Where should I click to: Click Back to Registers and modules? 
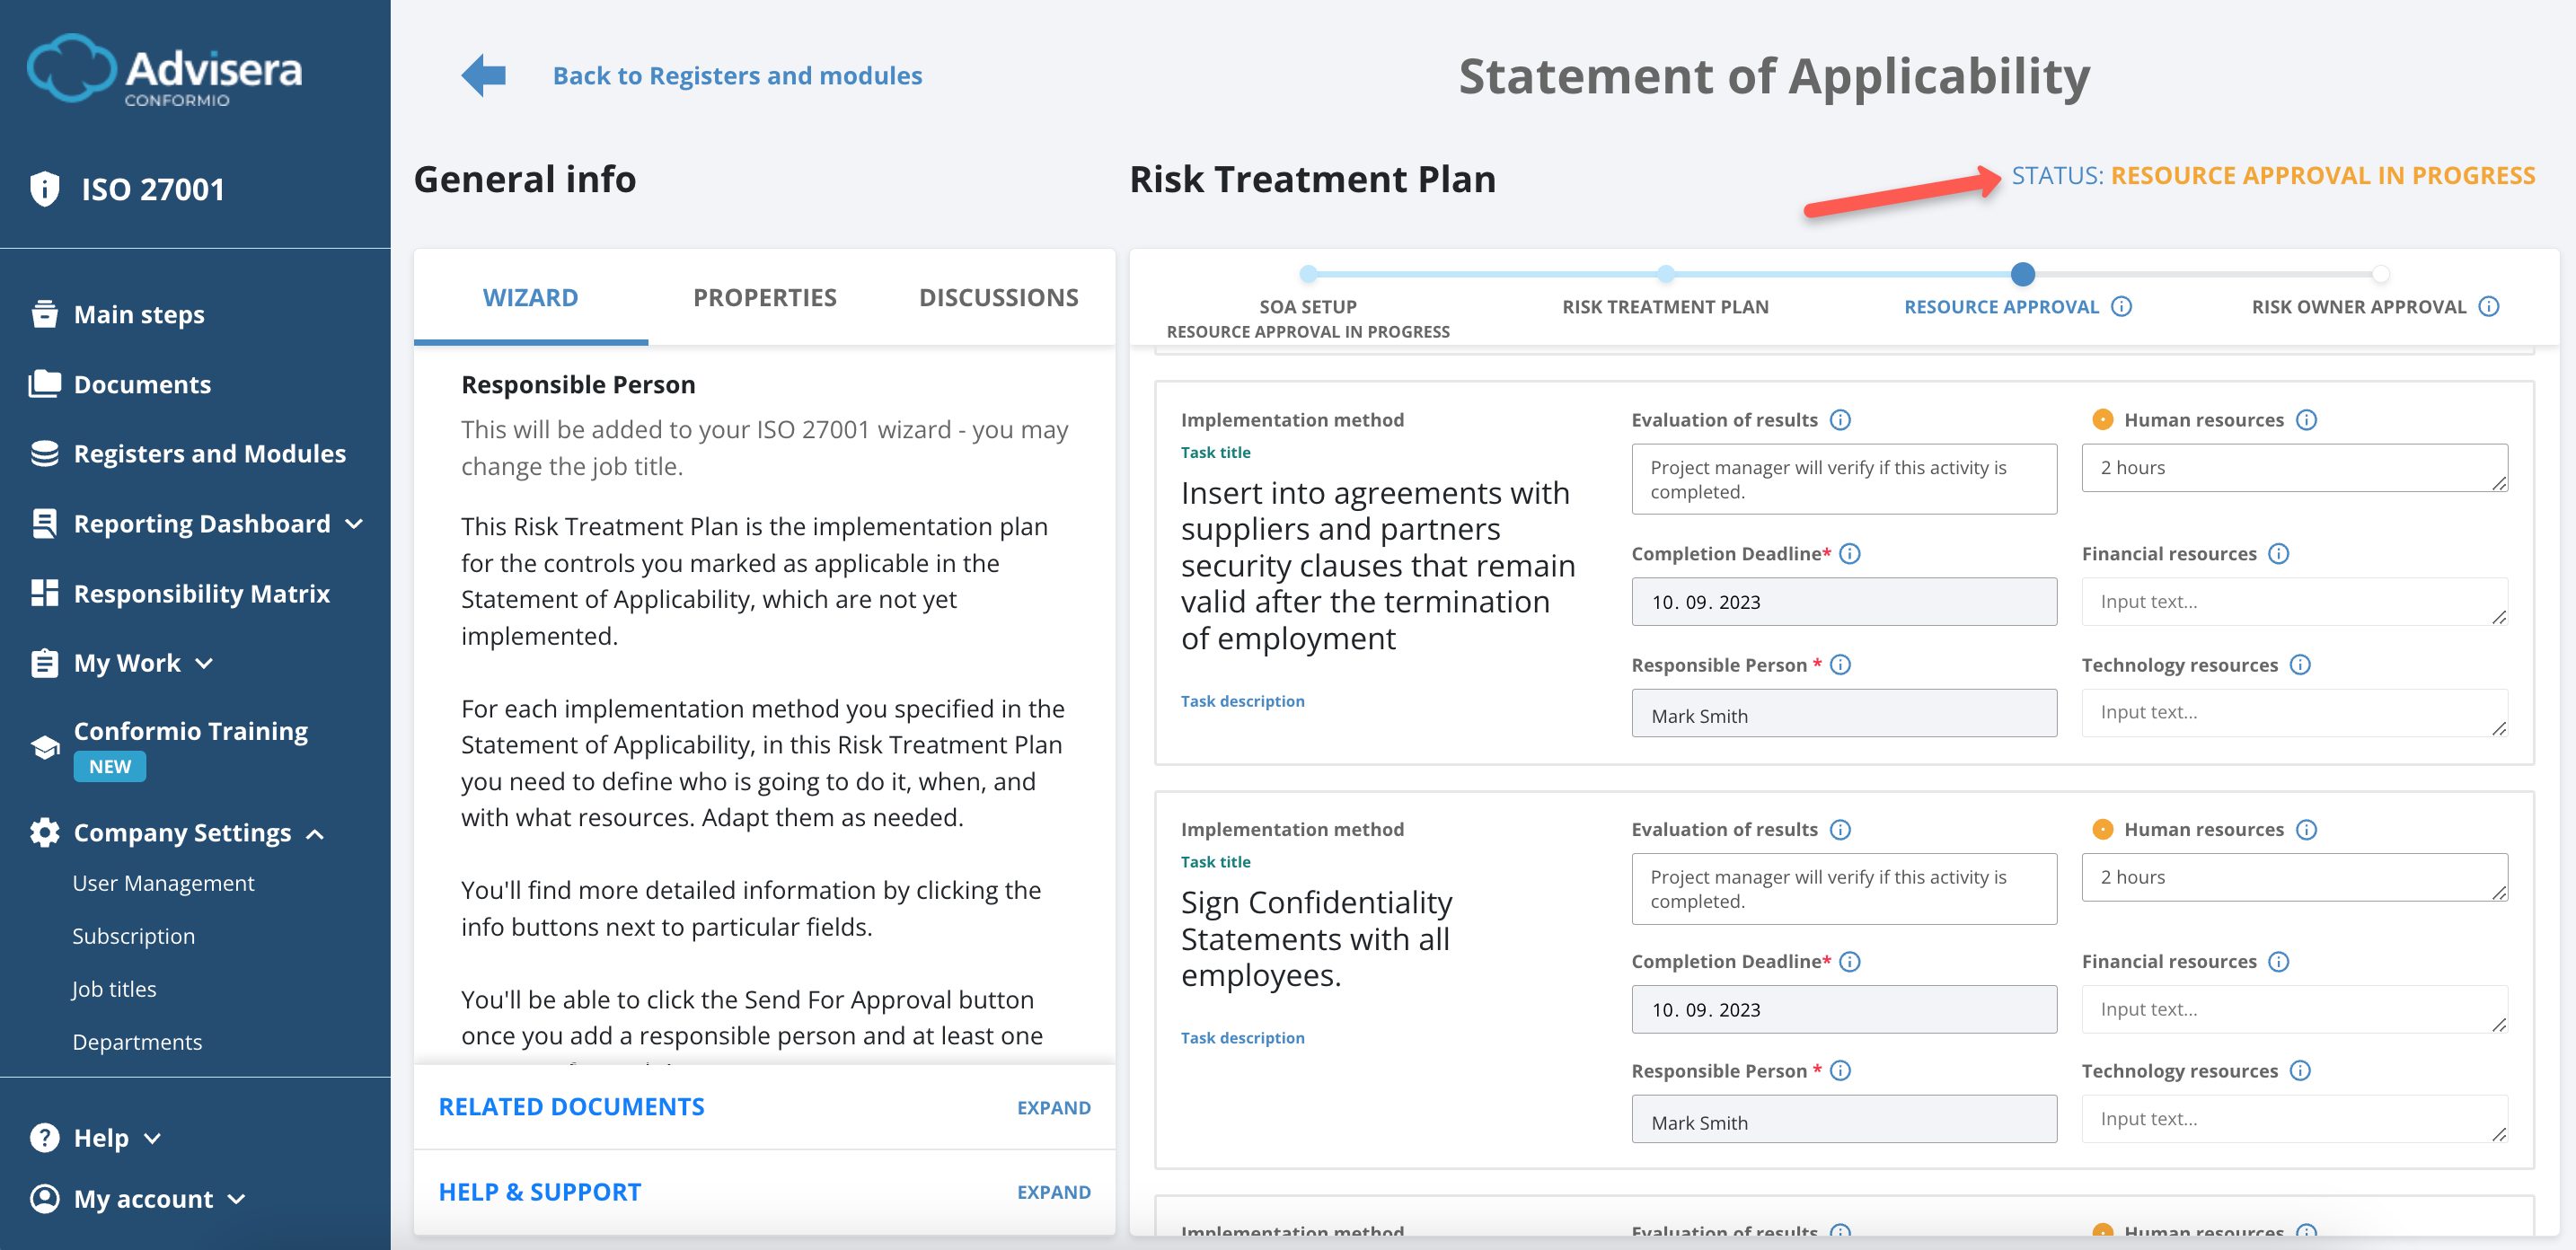(737, 74)
